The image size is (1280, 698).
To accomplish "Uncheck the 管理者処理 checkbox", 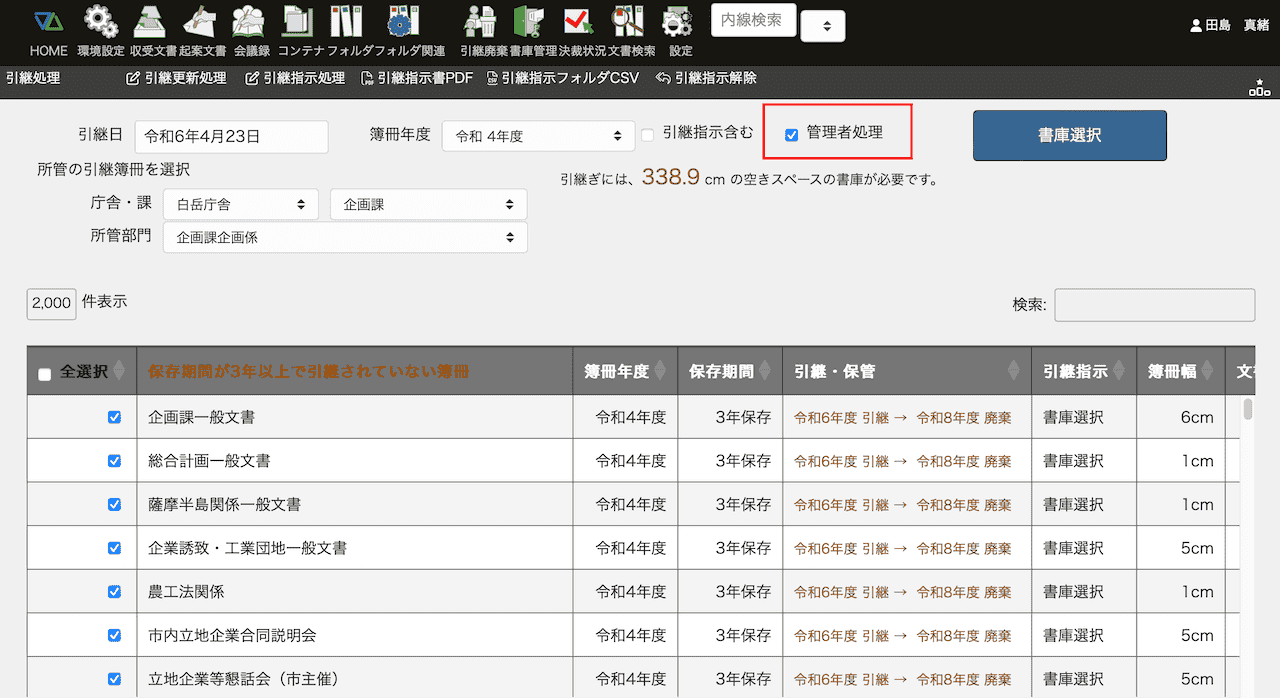I will coord(792,135).
